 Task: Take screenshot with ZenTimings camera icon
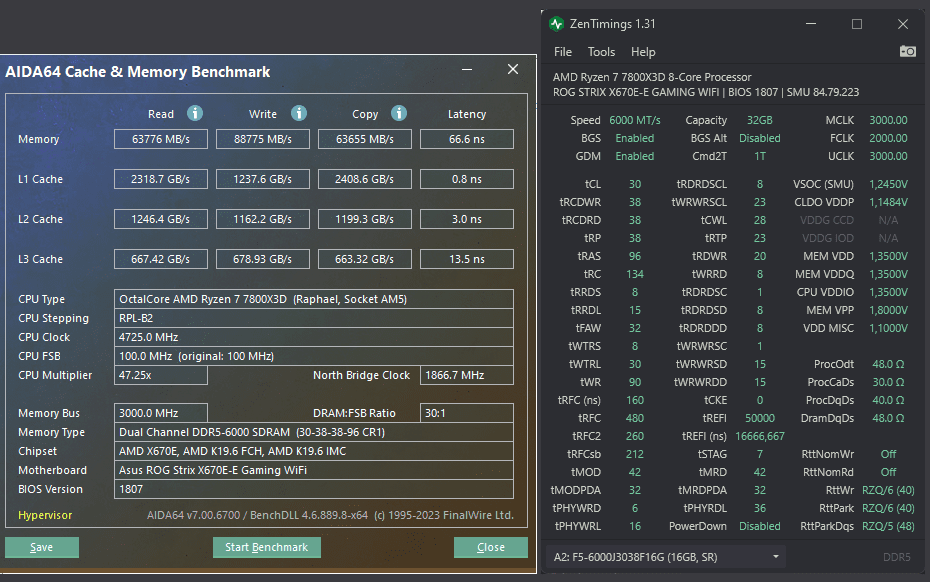click(x=907, y=52)
